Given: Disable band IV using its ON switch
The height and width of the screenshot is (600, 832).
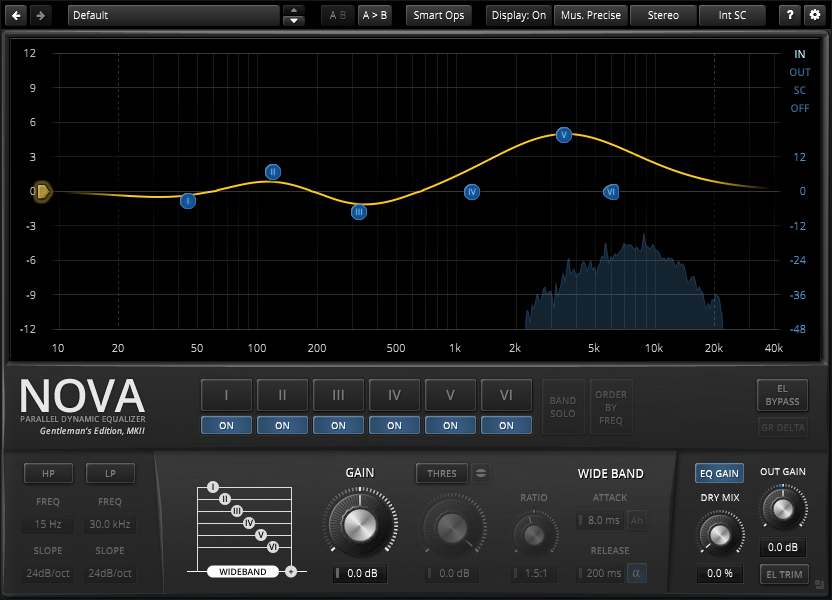Looking at the screenshot, I should pyautogui.click(x=395, y=425).
